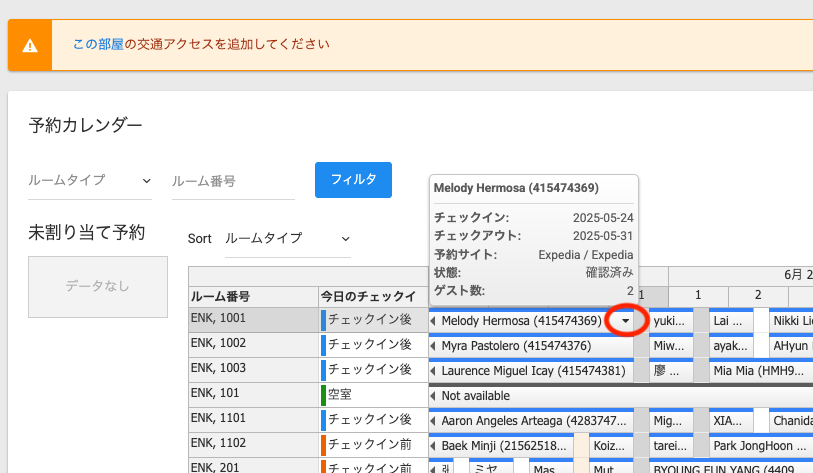Follow the この部屋 link in the banner

coord(98,45)
